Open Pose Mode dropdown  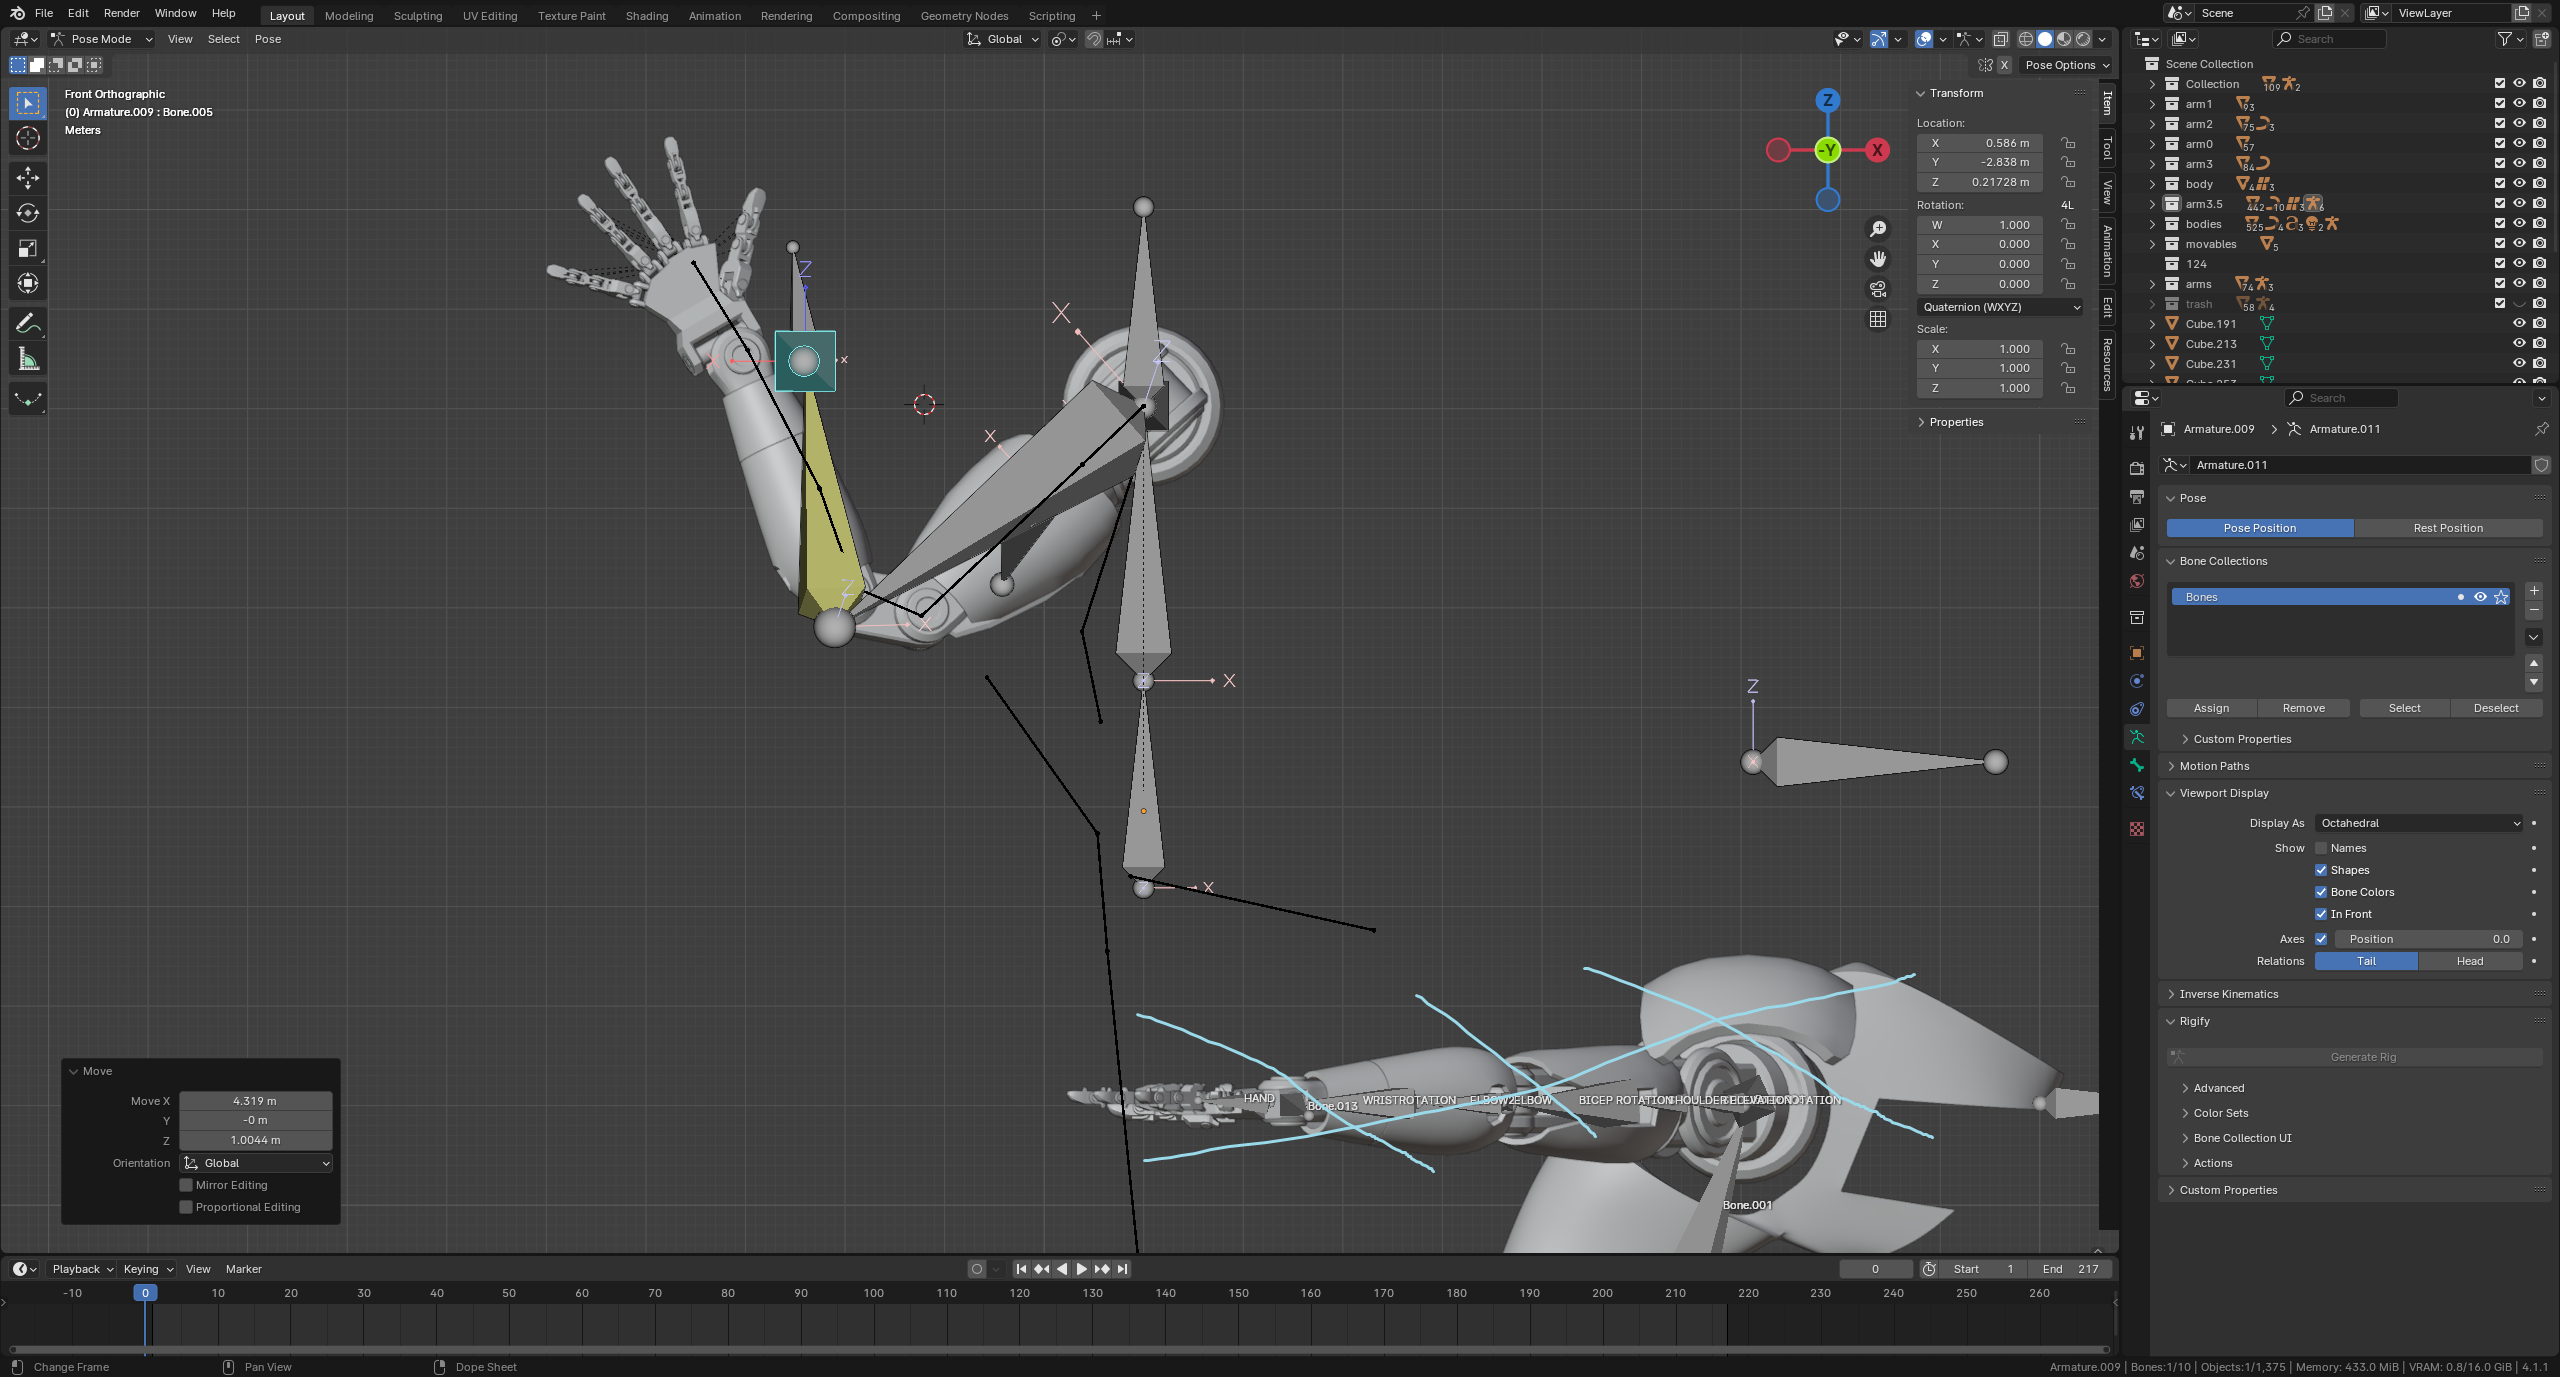click(102, 39)
